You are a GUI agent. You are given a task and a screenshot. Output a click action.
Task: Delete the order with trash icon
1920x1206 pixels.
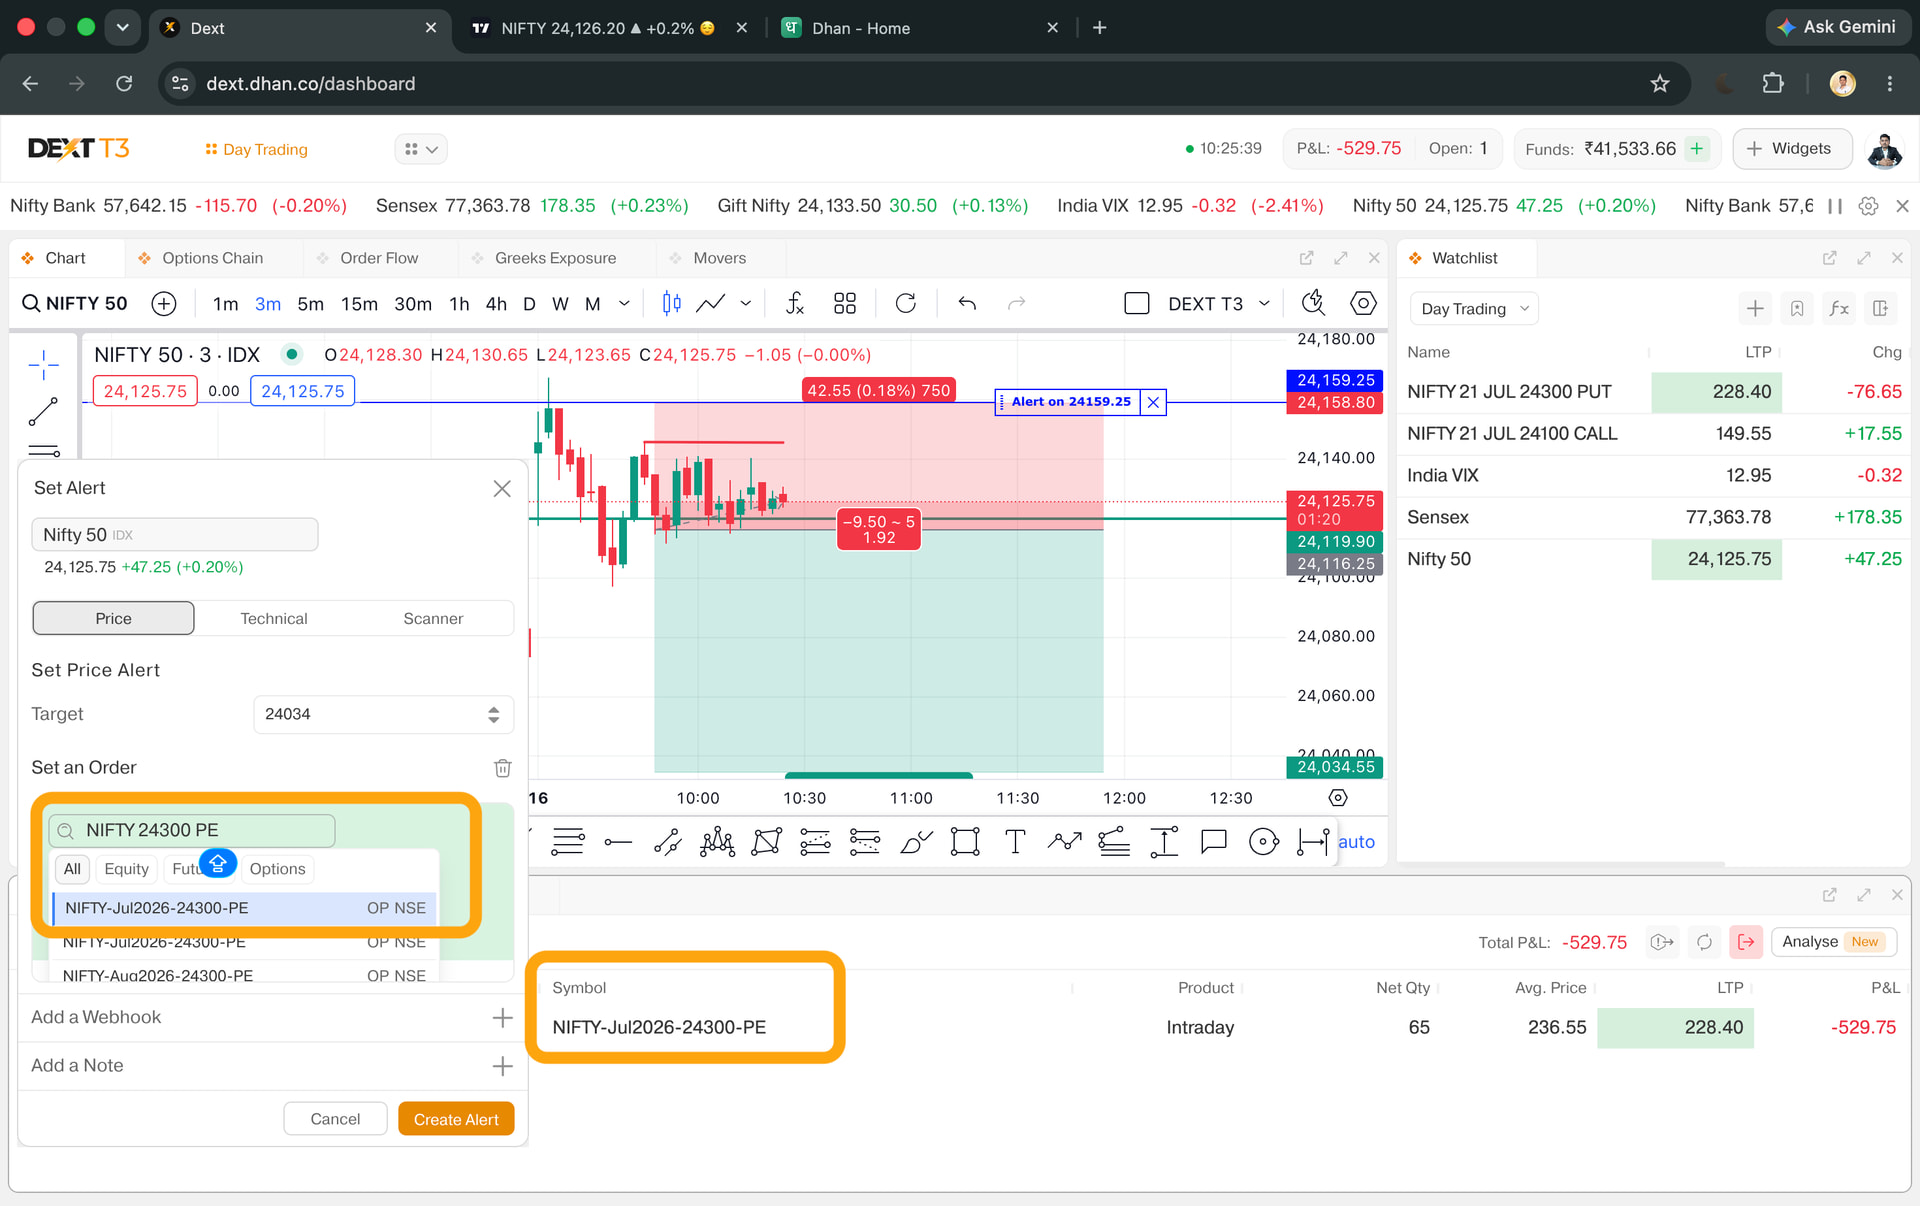tap(503, 768)
